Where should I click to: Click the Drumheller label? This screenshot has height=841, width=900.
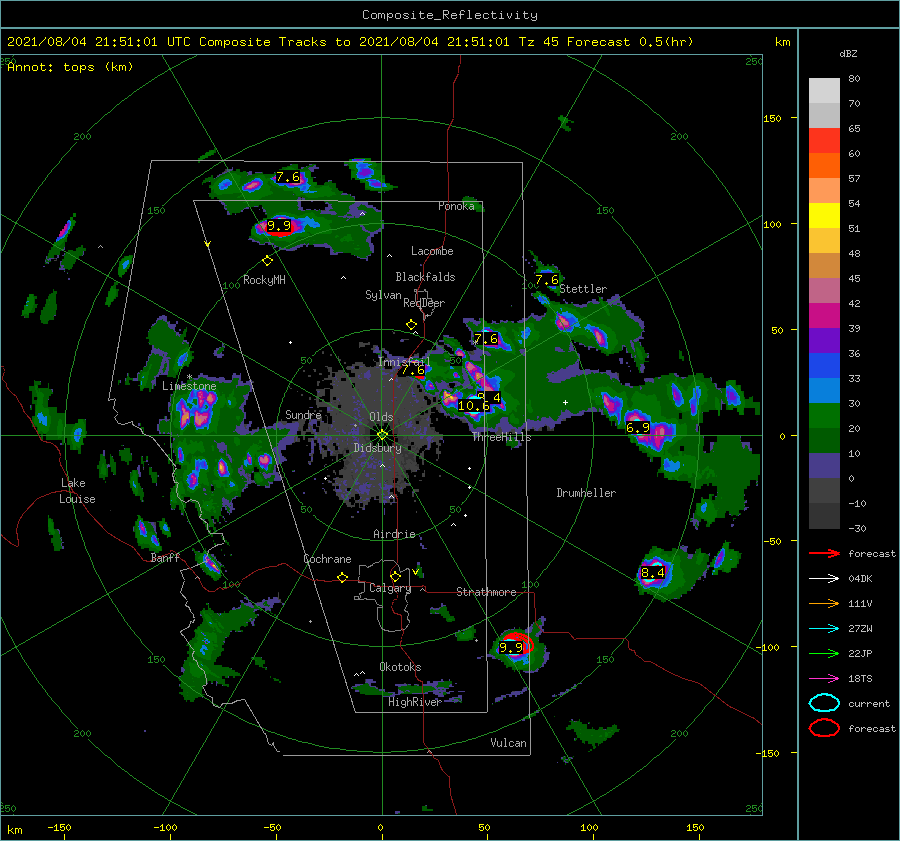[586, 493]
